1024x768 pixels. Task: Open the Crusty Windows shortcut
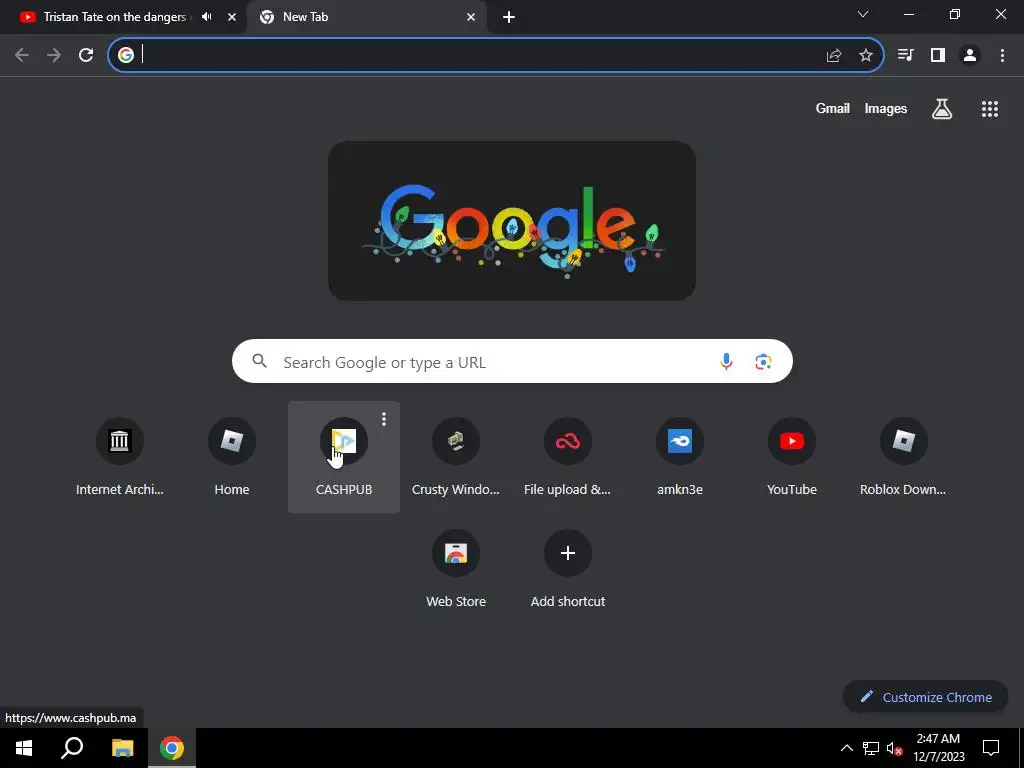click(456, 456)
